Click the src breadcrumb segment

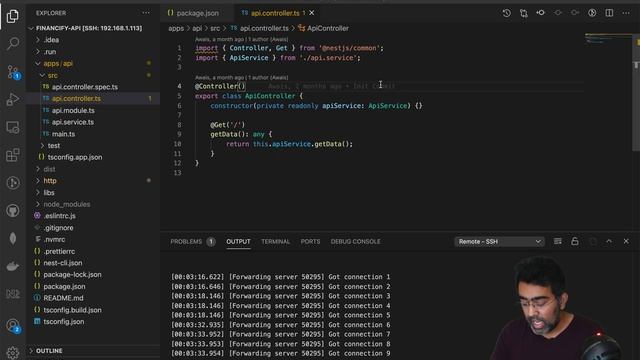(215, 28)
